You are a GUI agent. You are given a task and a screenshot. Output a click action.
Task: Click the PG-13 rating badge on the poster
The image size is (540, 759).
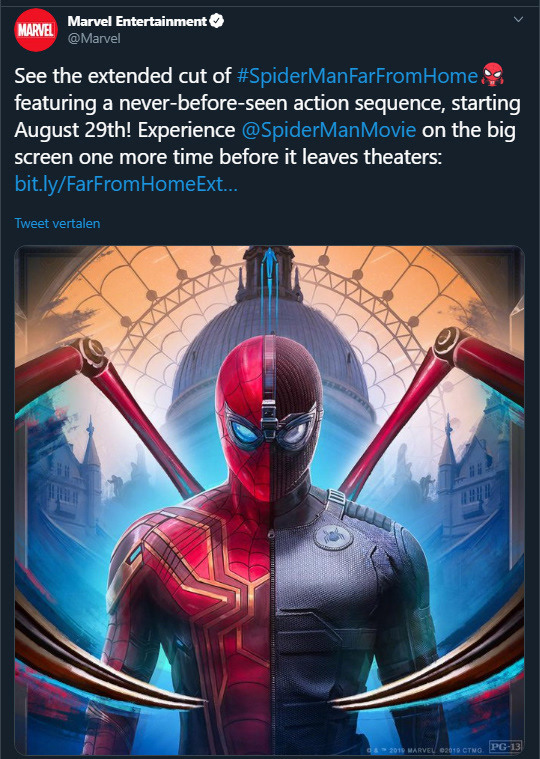tap(505, 746)
